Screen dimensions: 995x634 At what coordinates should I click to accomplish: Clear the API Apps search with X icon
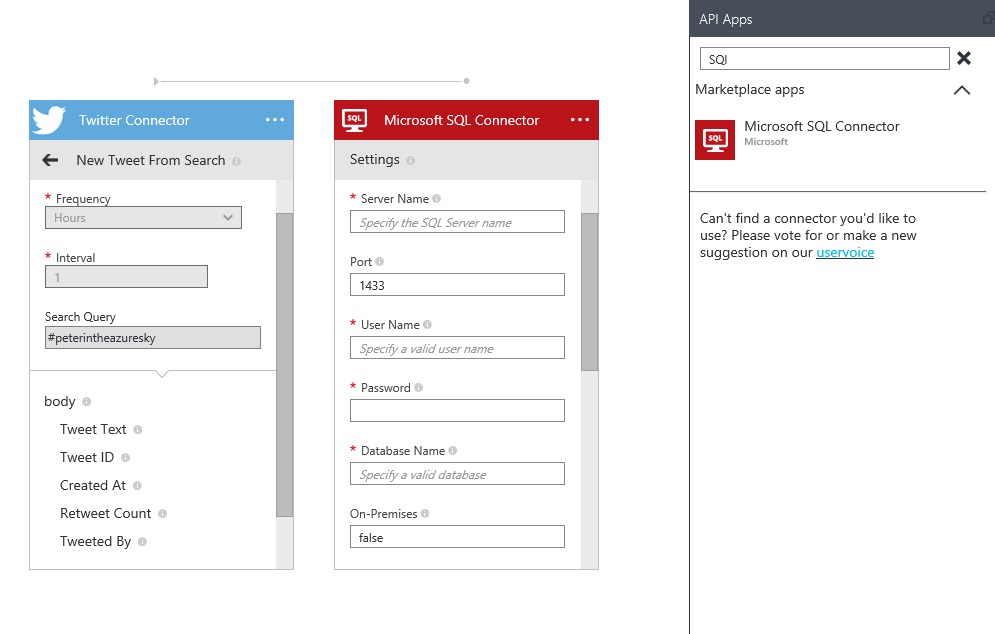964,59
